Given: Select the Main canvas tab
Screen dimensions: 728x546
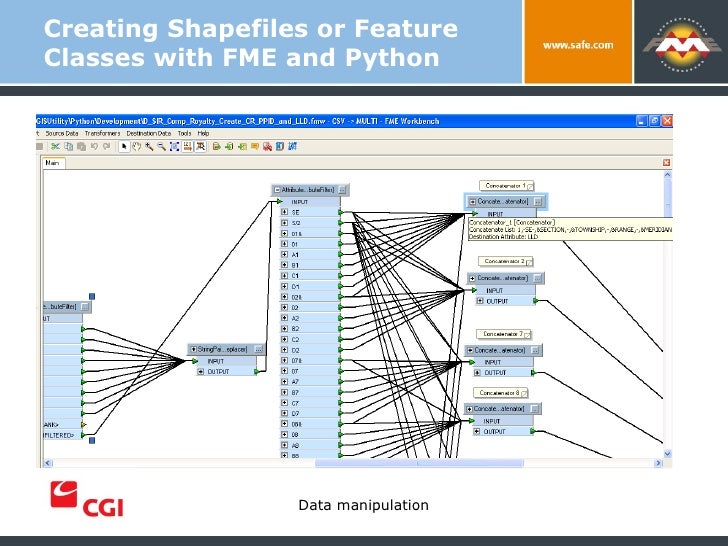Looking at the screenshot, I should [53, 162].
